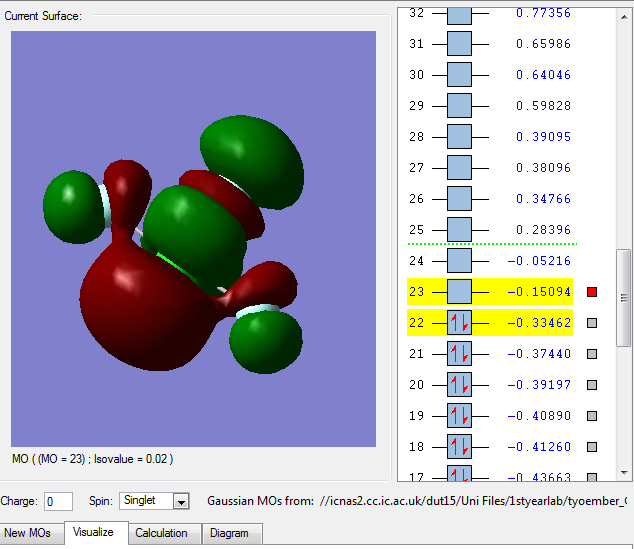Select the orbital box for MO 28
The image size is (634, 549).
[459, 137]
